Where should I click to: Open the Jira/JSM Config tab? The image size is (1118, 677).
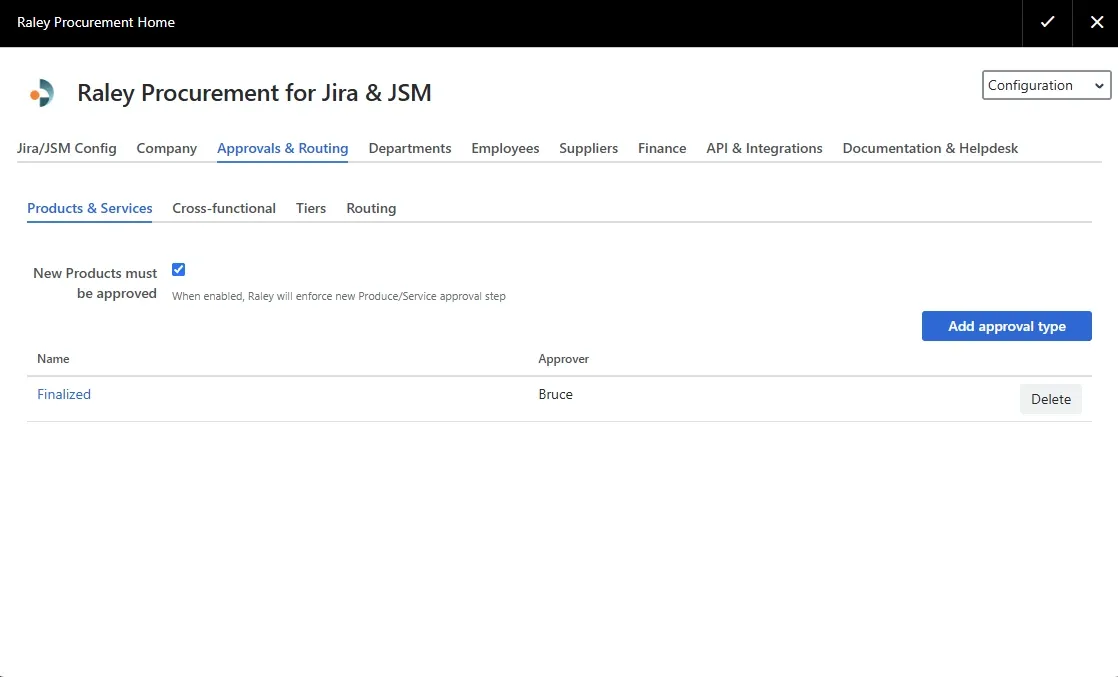[66, 148]
